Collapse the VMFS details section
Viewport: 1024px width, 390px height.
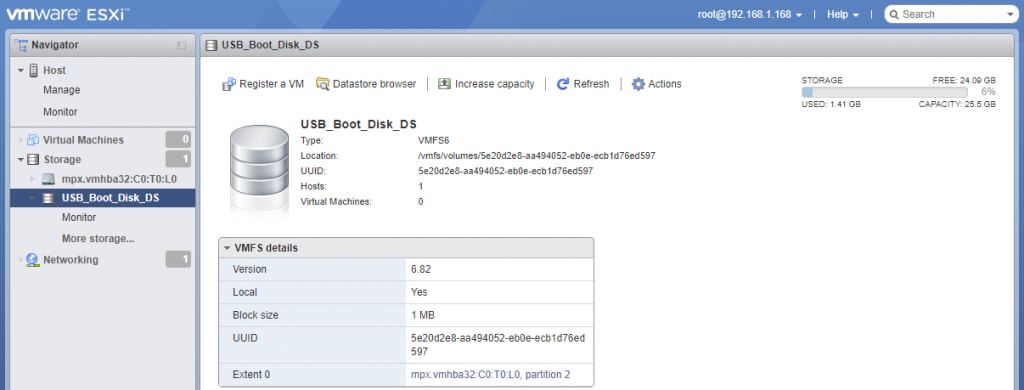tap(227, 248)
